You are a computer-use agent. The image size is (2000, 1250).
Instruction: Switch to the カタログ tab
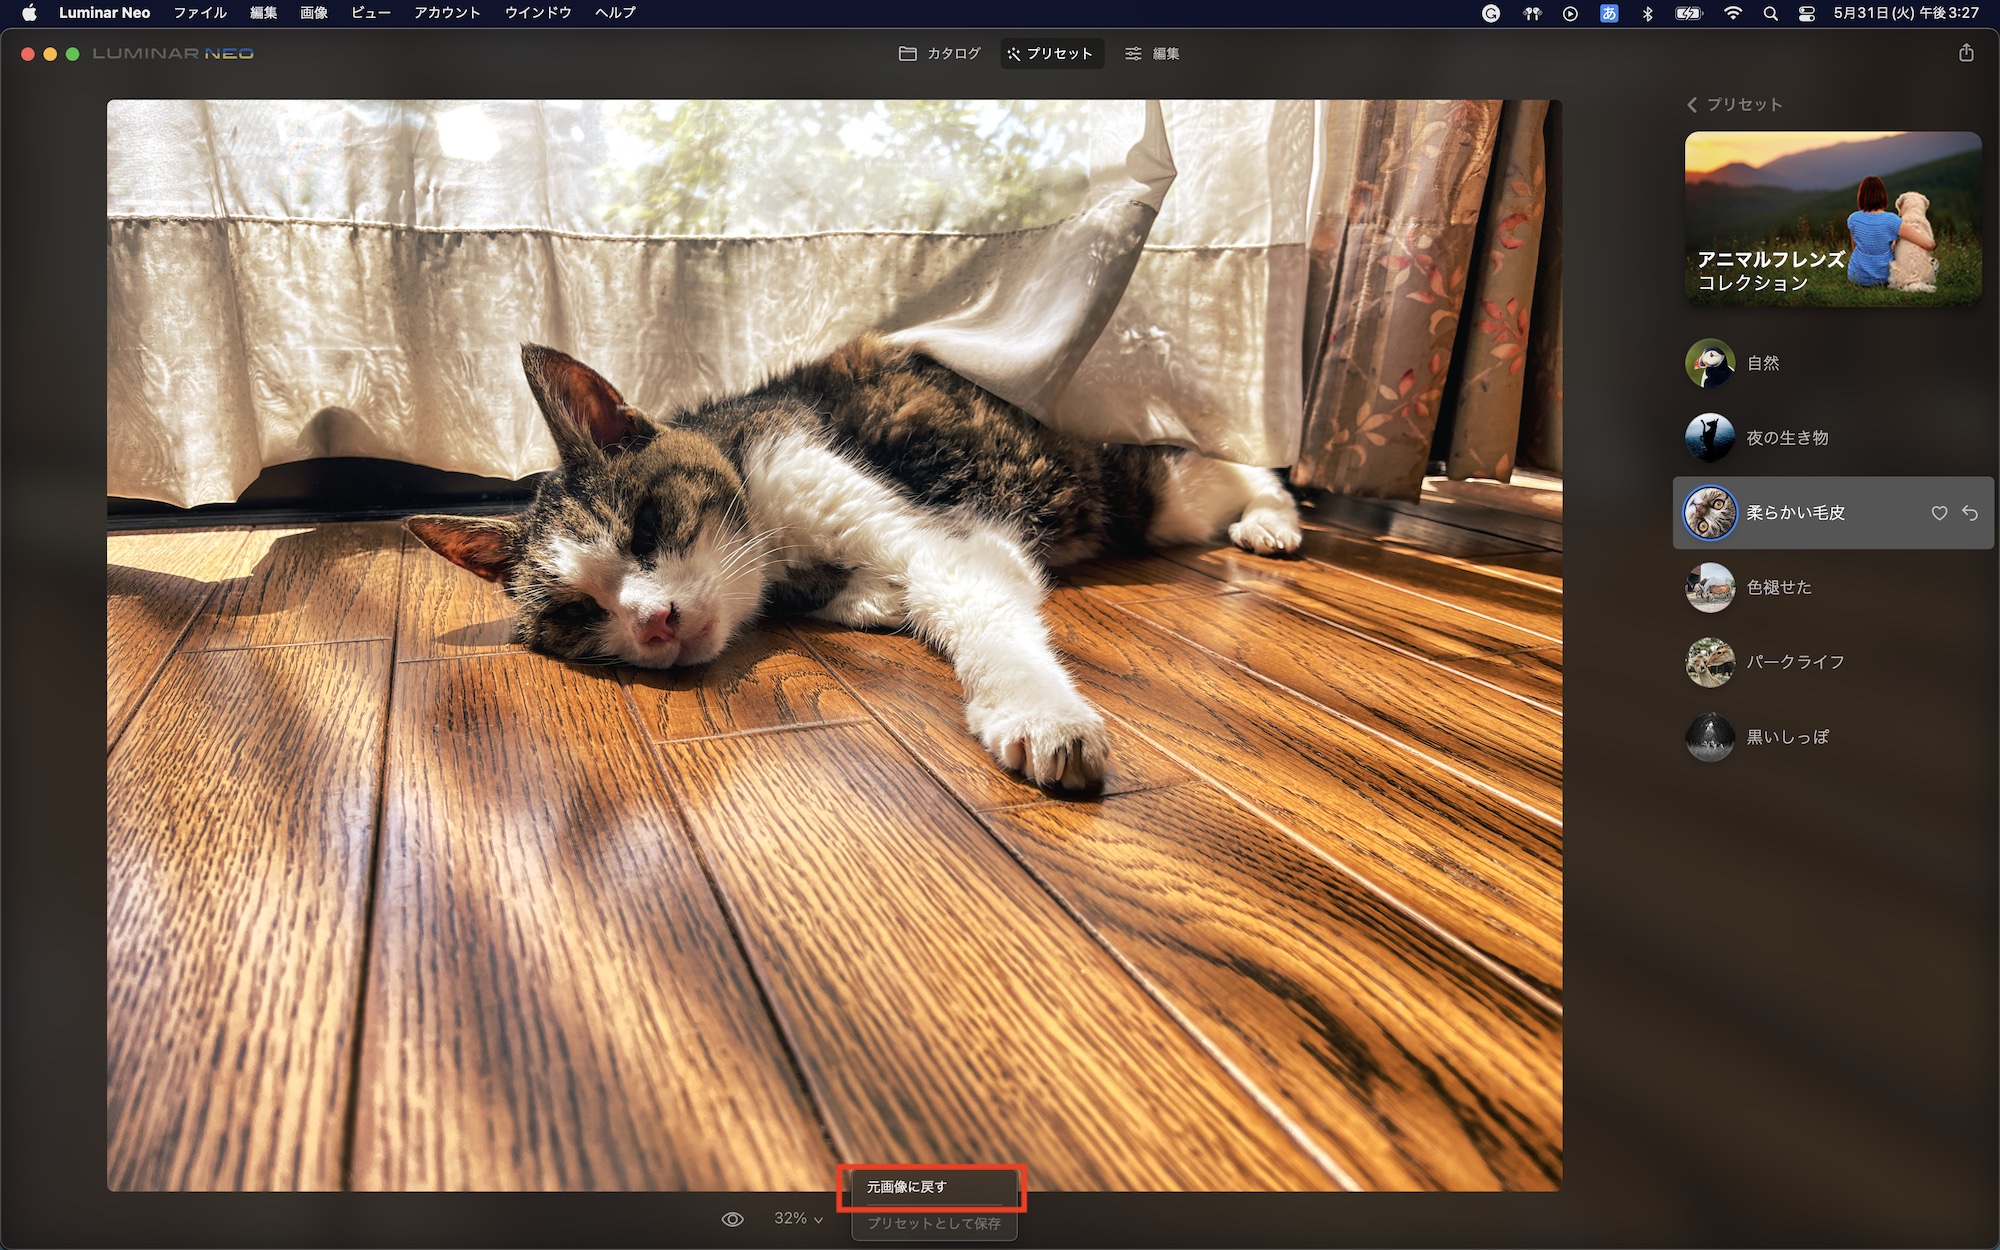tap(939, 53)
